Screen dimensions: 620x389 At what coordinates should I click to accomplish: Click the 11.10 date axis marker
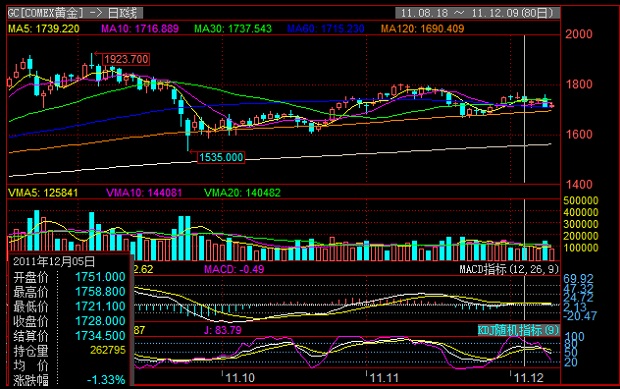pos(240,378)
